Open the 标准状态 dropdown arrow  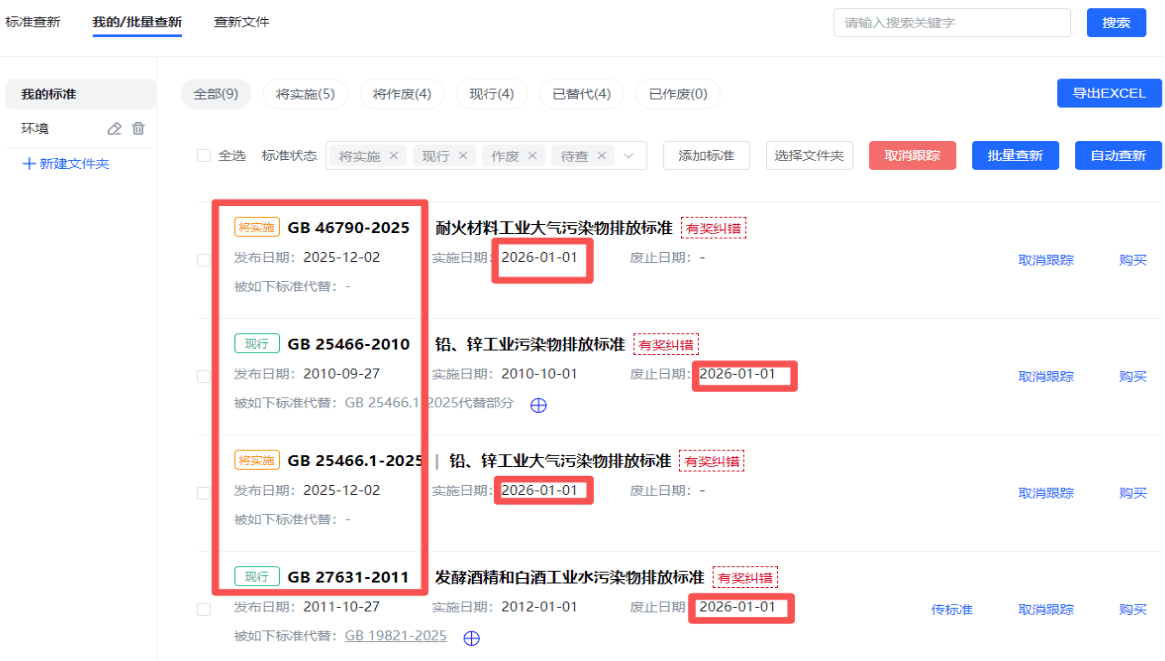(x=629, y=156)
